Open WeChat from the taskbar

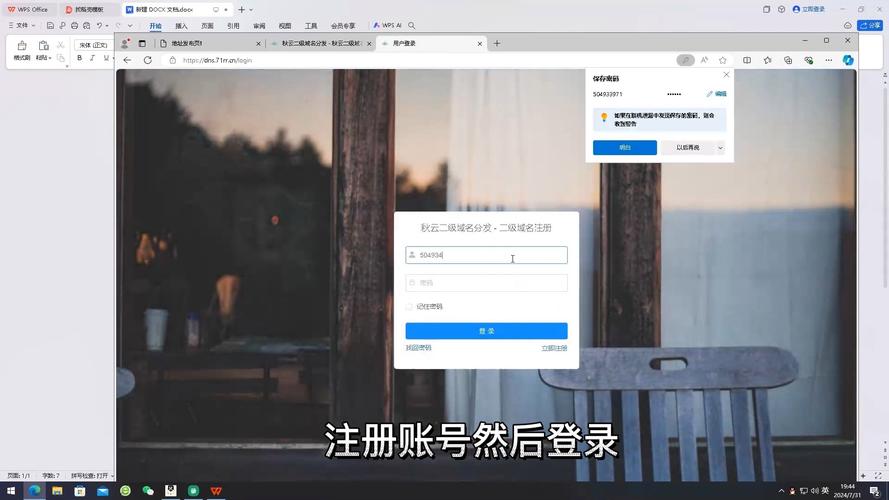[x=148, y=491]
